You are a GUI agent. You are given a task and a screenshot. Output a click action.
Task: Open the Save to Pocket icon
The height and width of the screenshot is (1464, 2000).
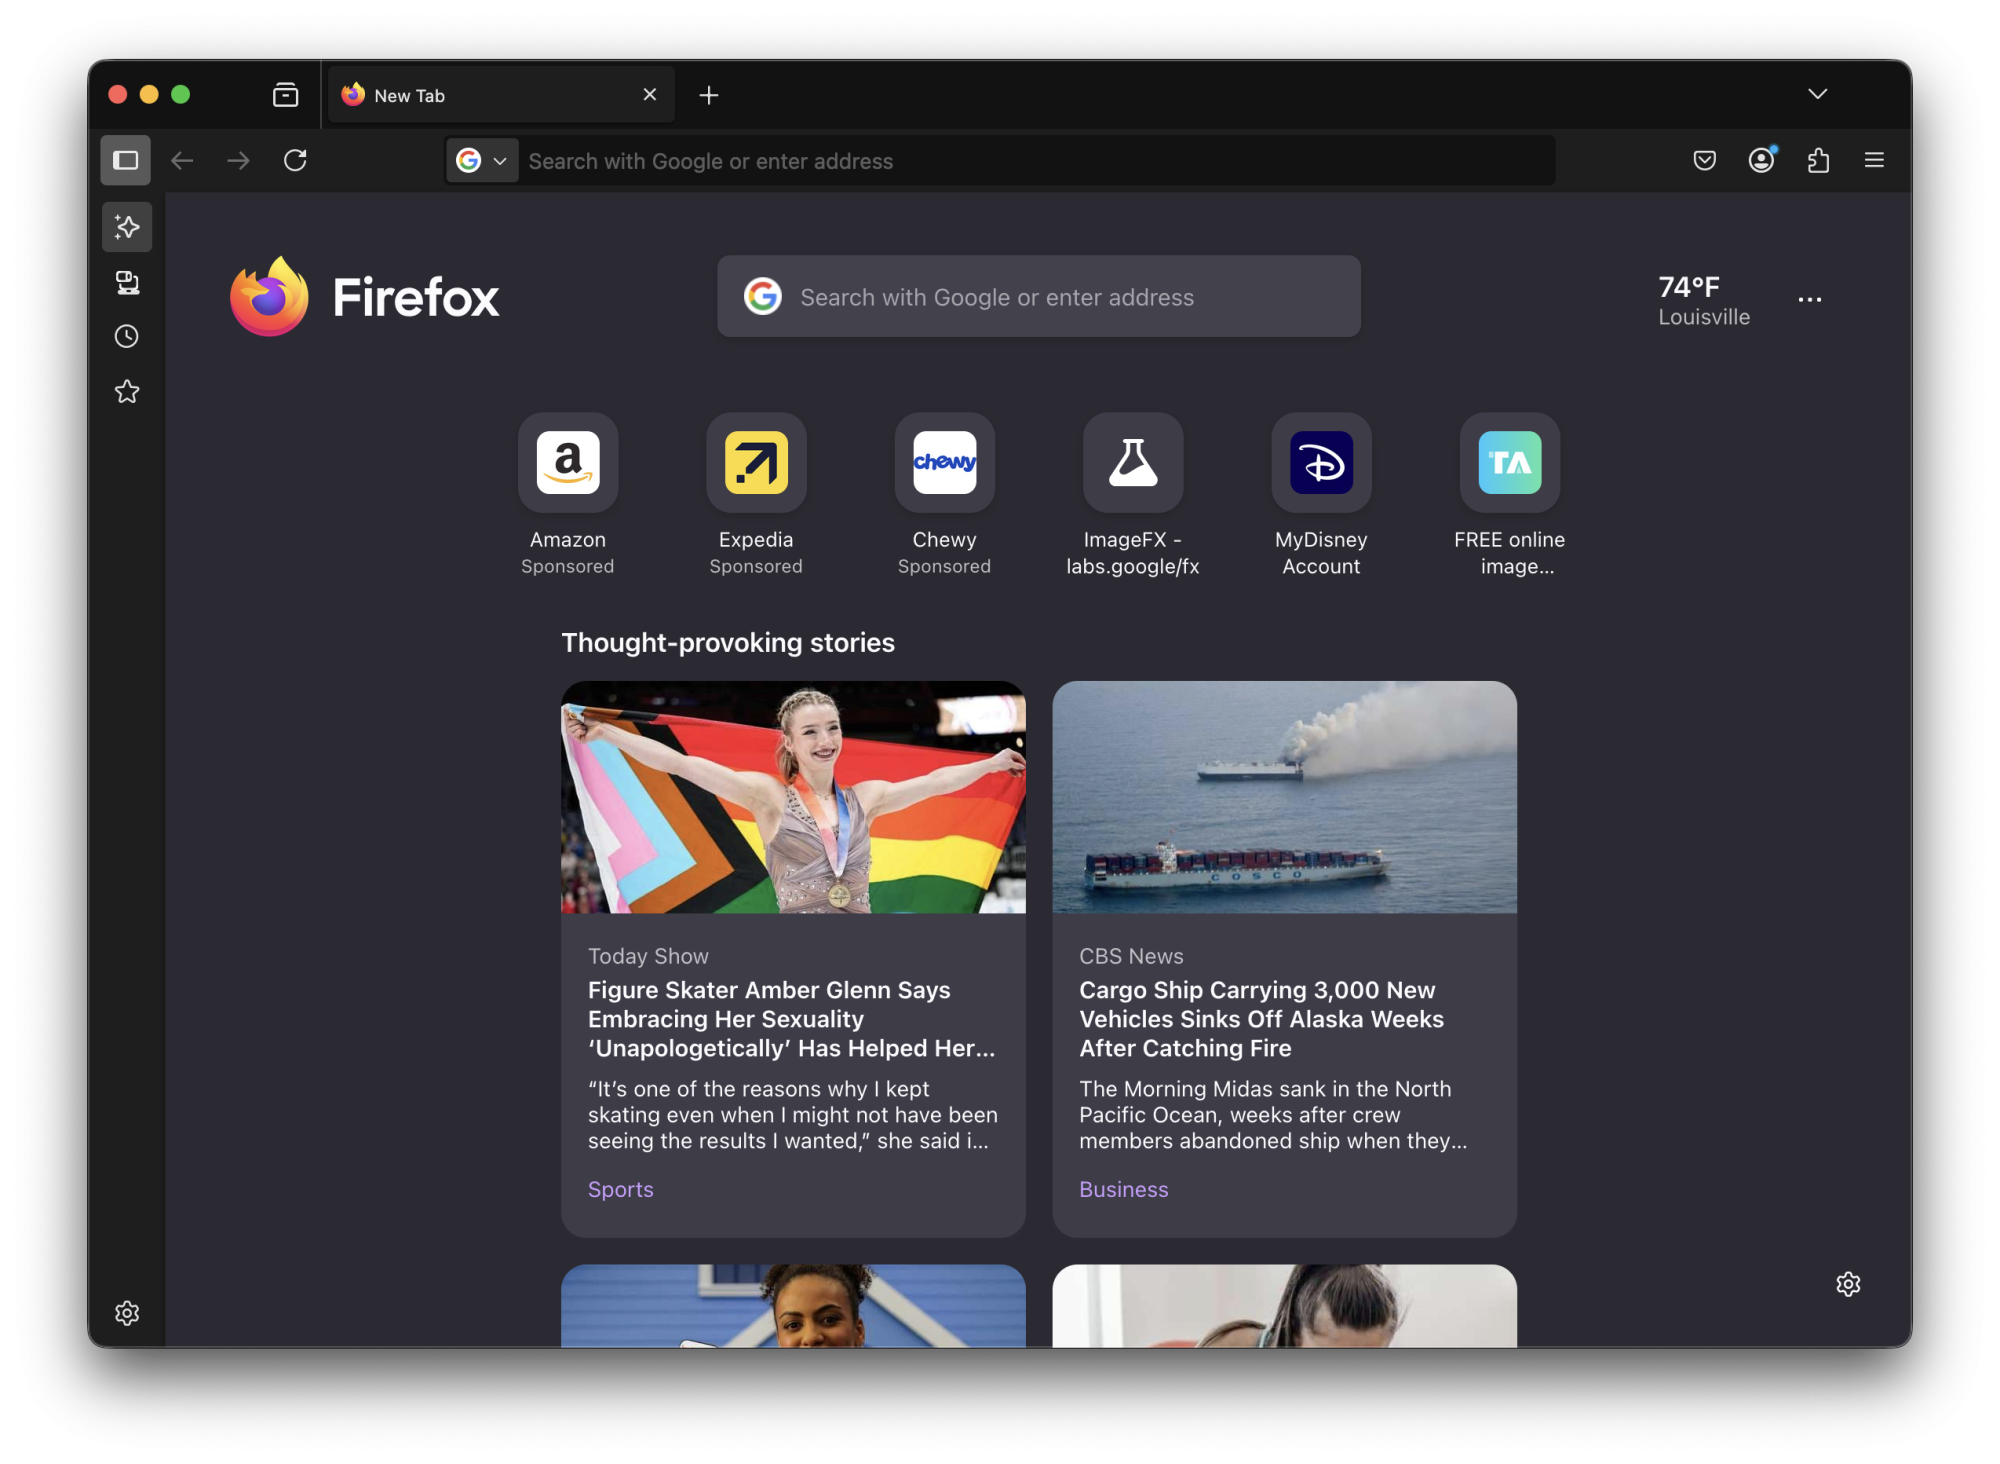[x=1705, y=160]
